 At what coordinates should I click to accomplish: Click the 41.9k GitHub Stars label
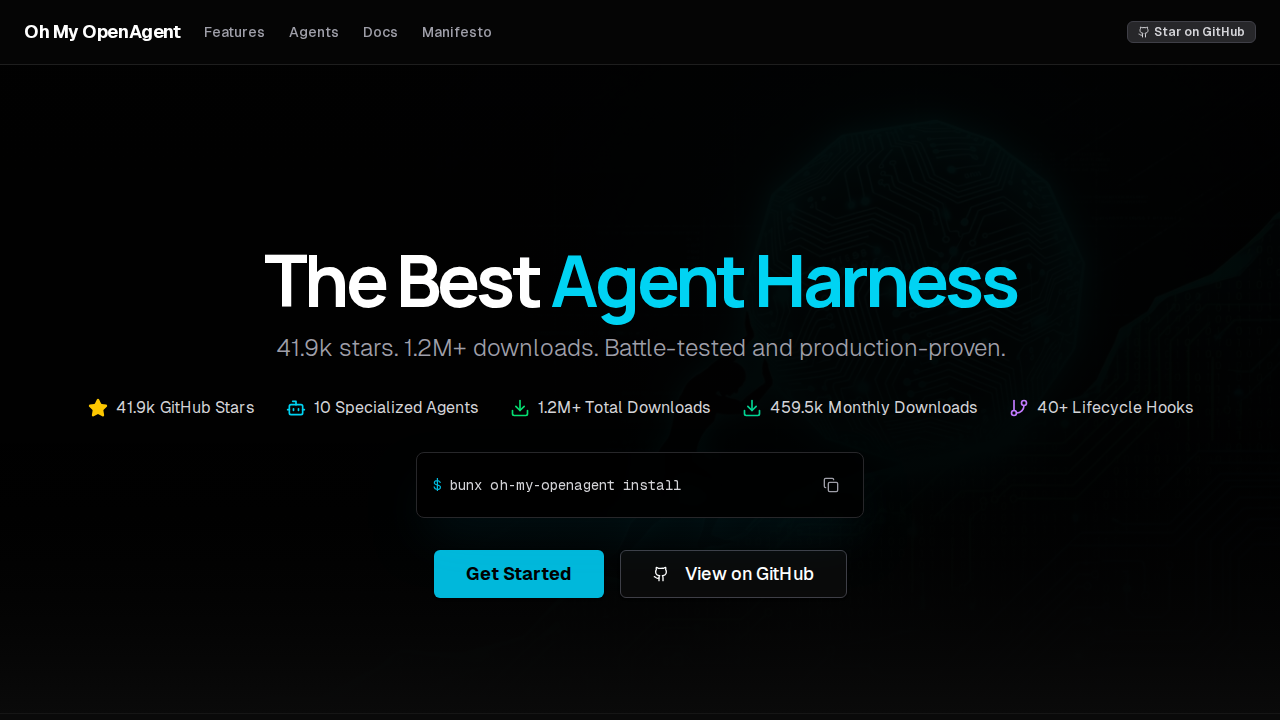(185, 408)
